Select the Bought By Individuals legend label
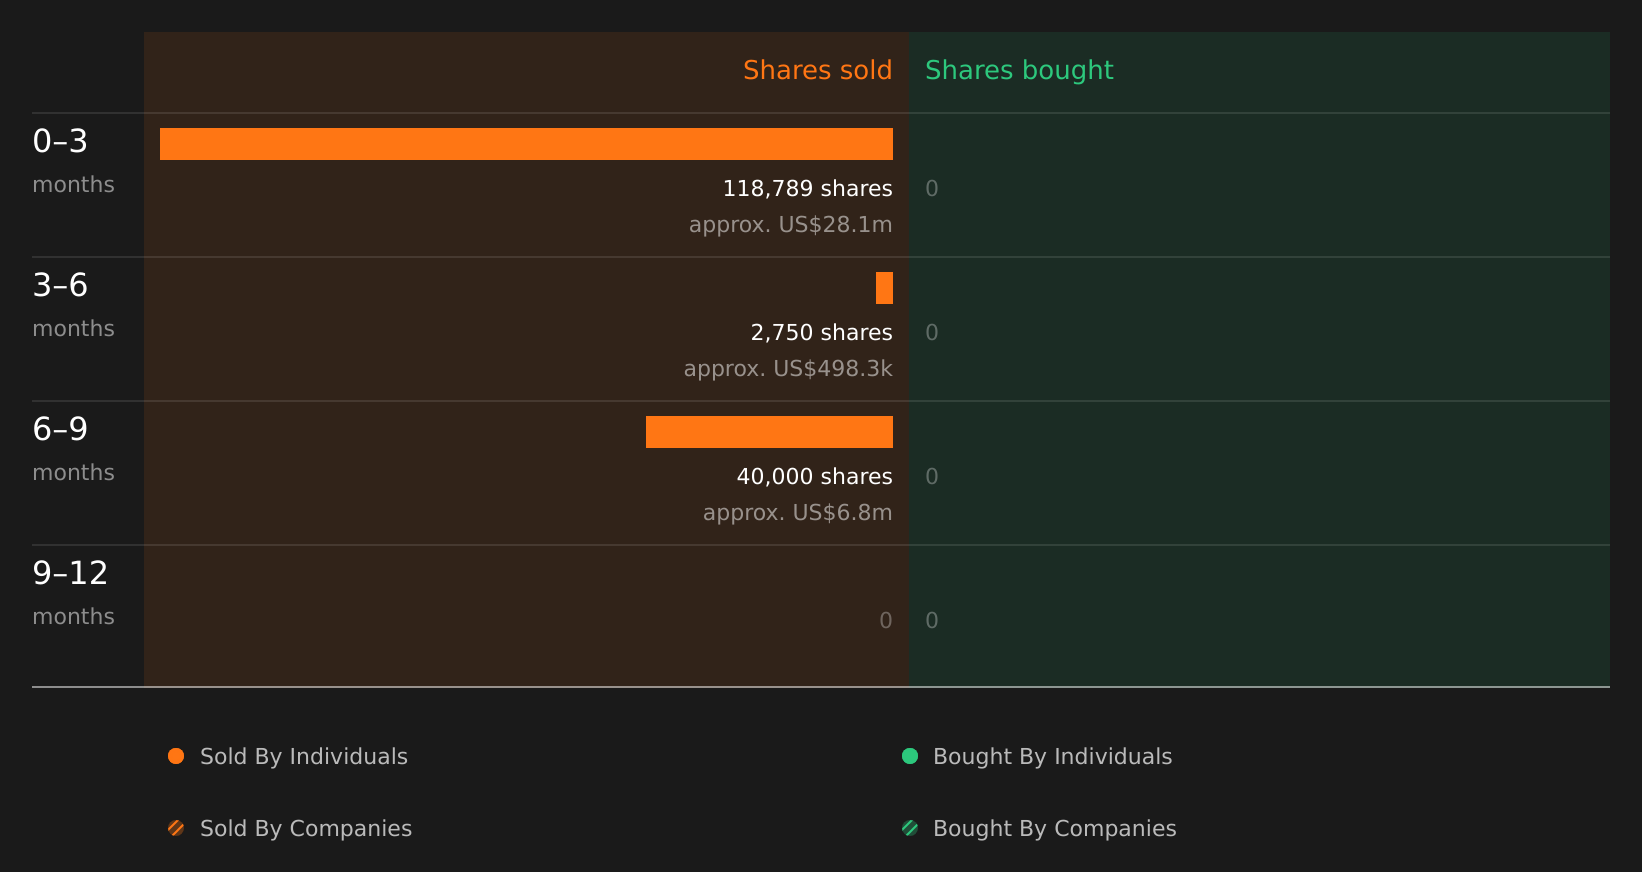 click(1053, 757)
